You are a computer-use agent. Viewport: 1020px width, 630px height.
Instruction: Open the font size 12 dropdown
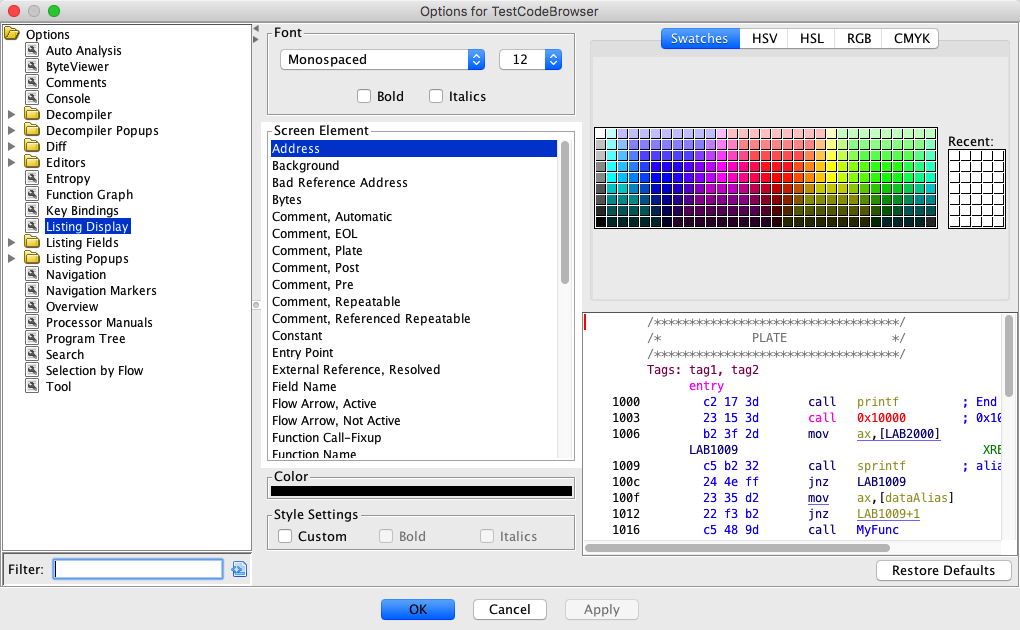click(530, 60)
